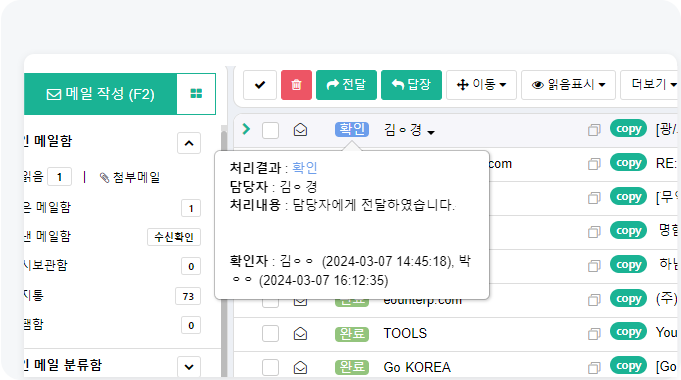Viewport: 681px width, 380px height.
Task: Click the envelope icon in the TOOLS row
Action: (x=301, y=334)
